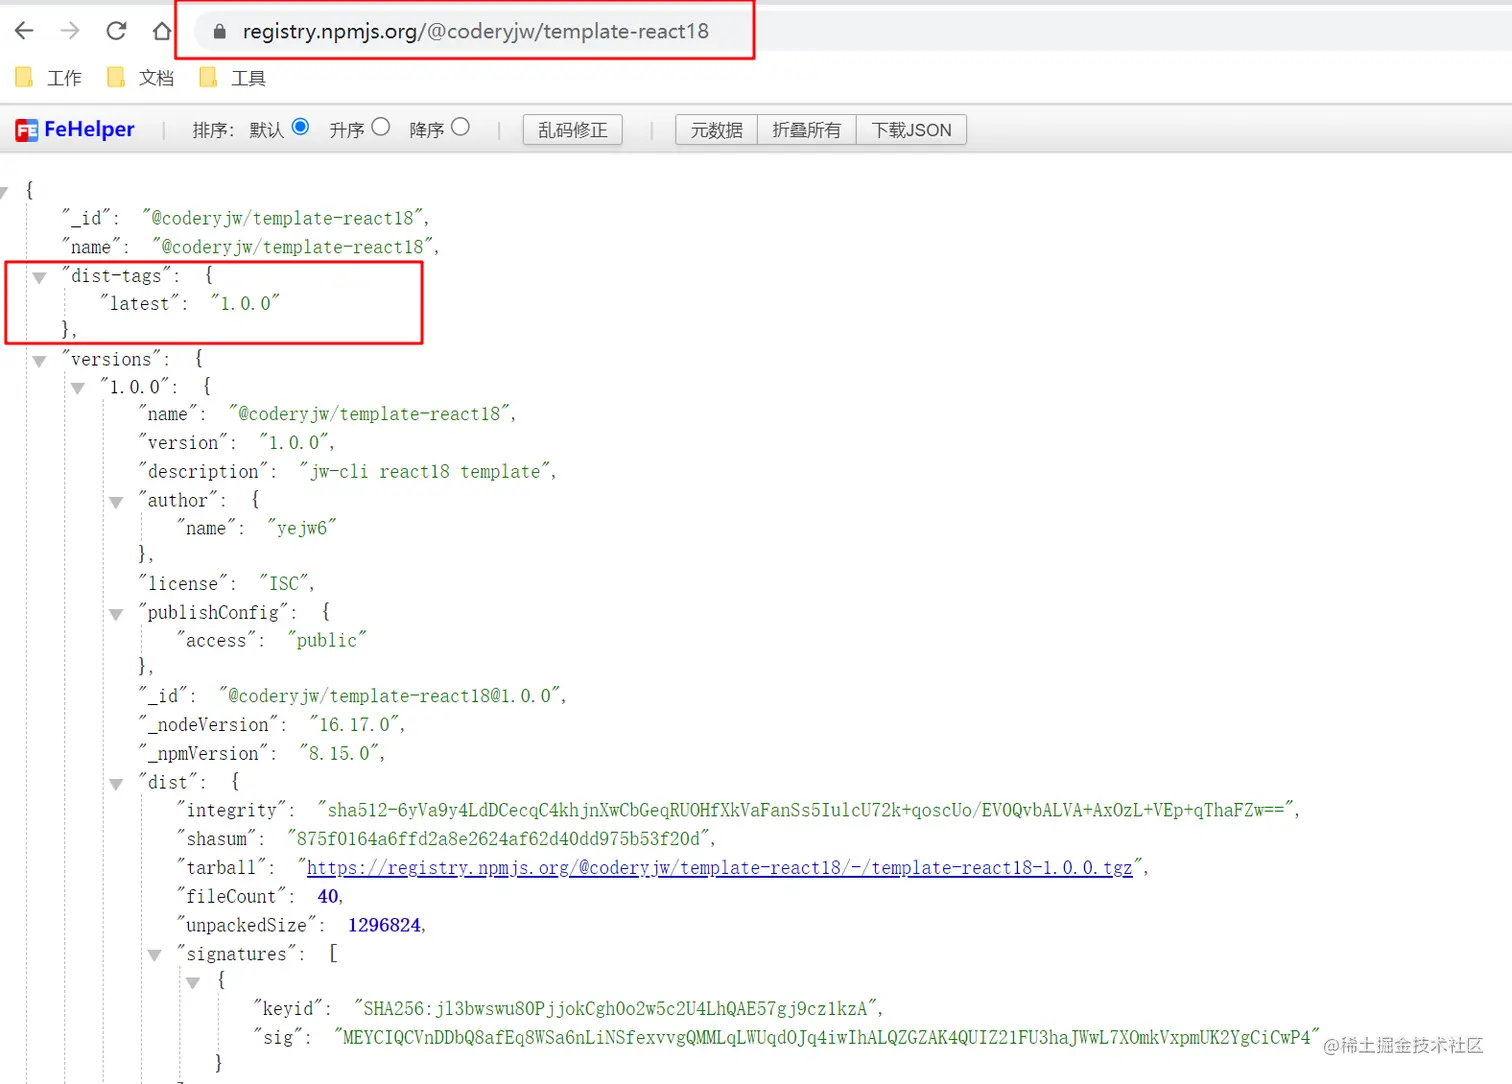Screen dimensions: 1512x1084
Task: Open the 文档 bookmark folder
Action: [x=141, y=78]
